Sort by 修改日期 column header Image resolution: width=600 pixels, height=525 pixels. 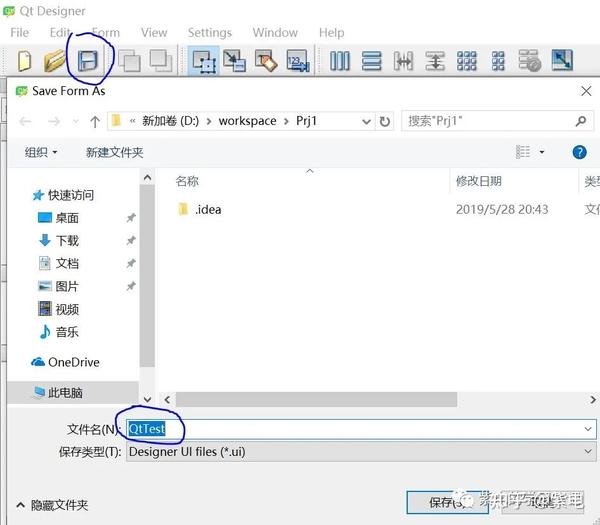(x=478, y=181)
